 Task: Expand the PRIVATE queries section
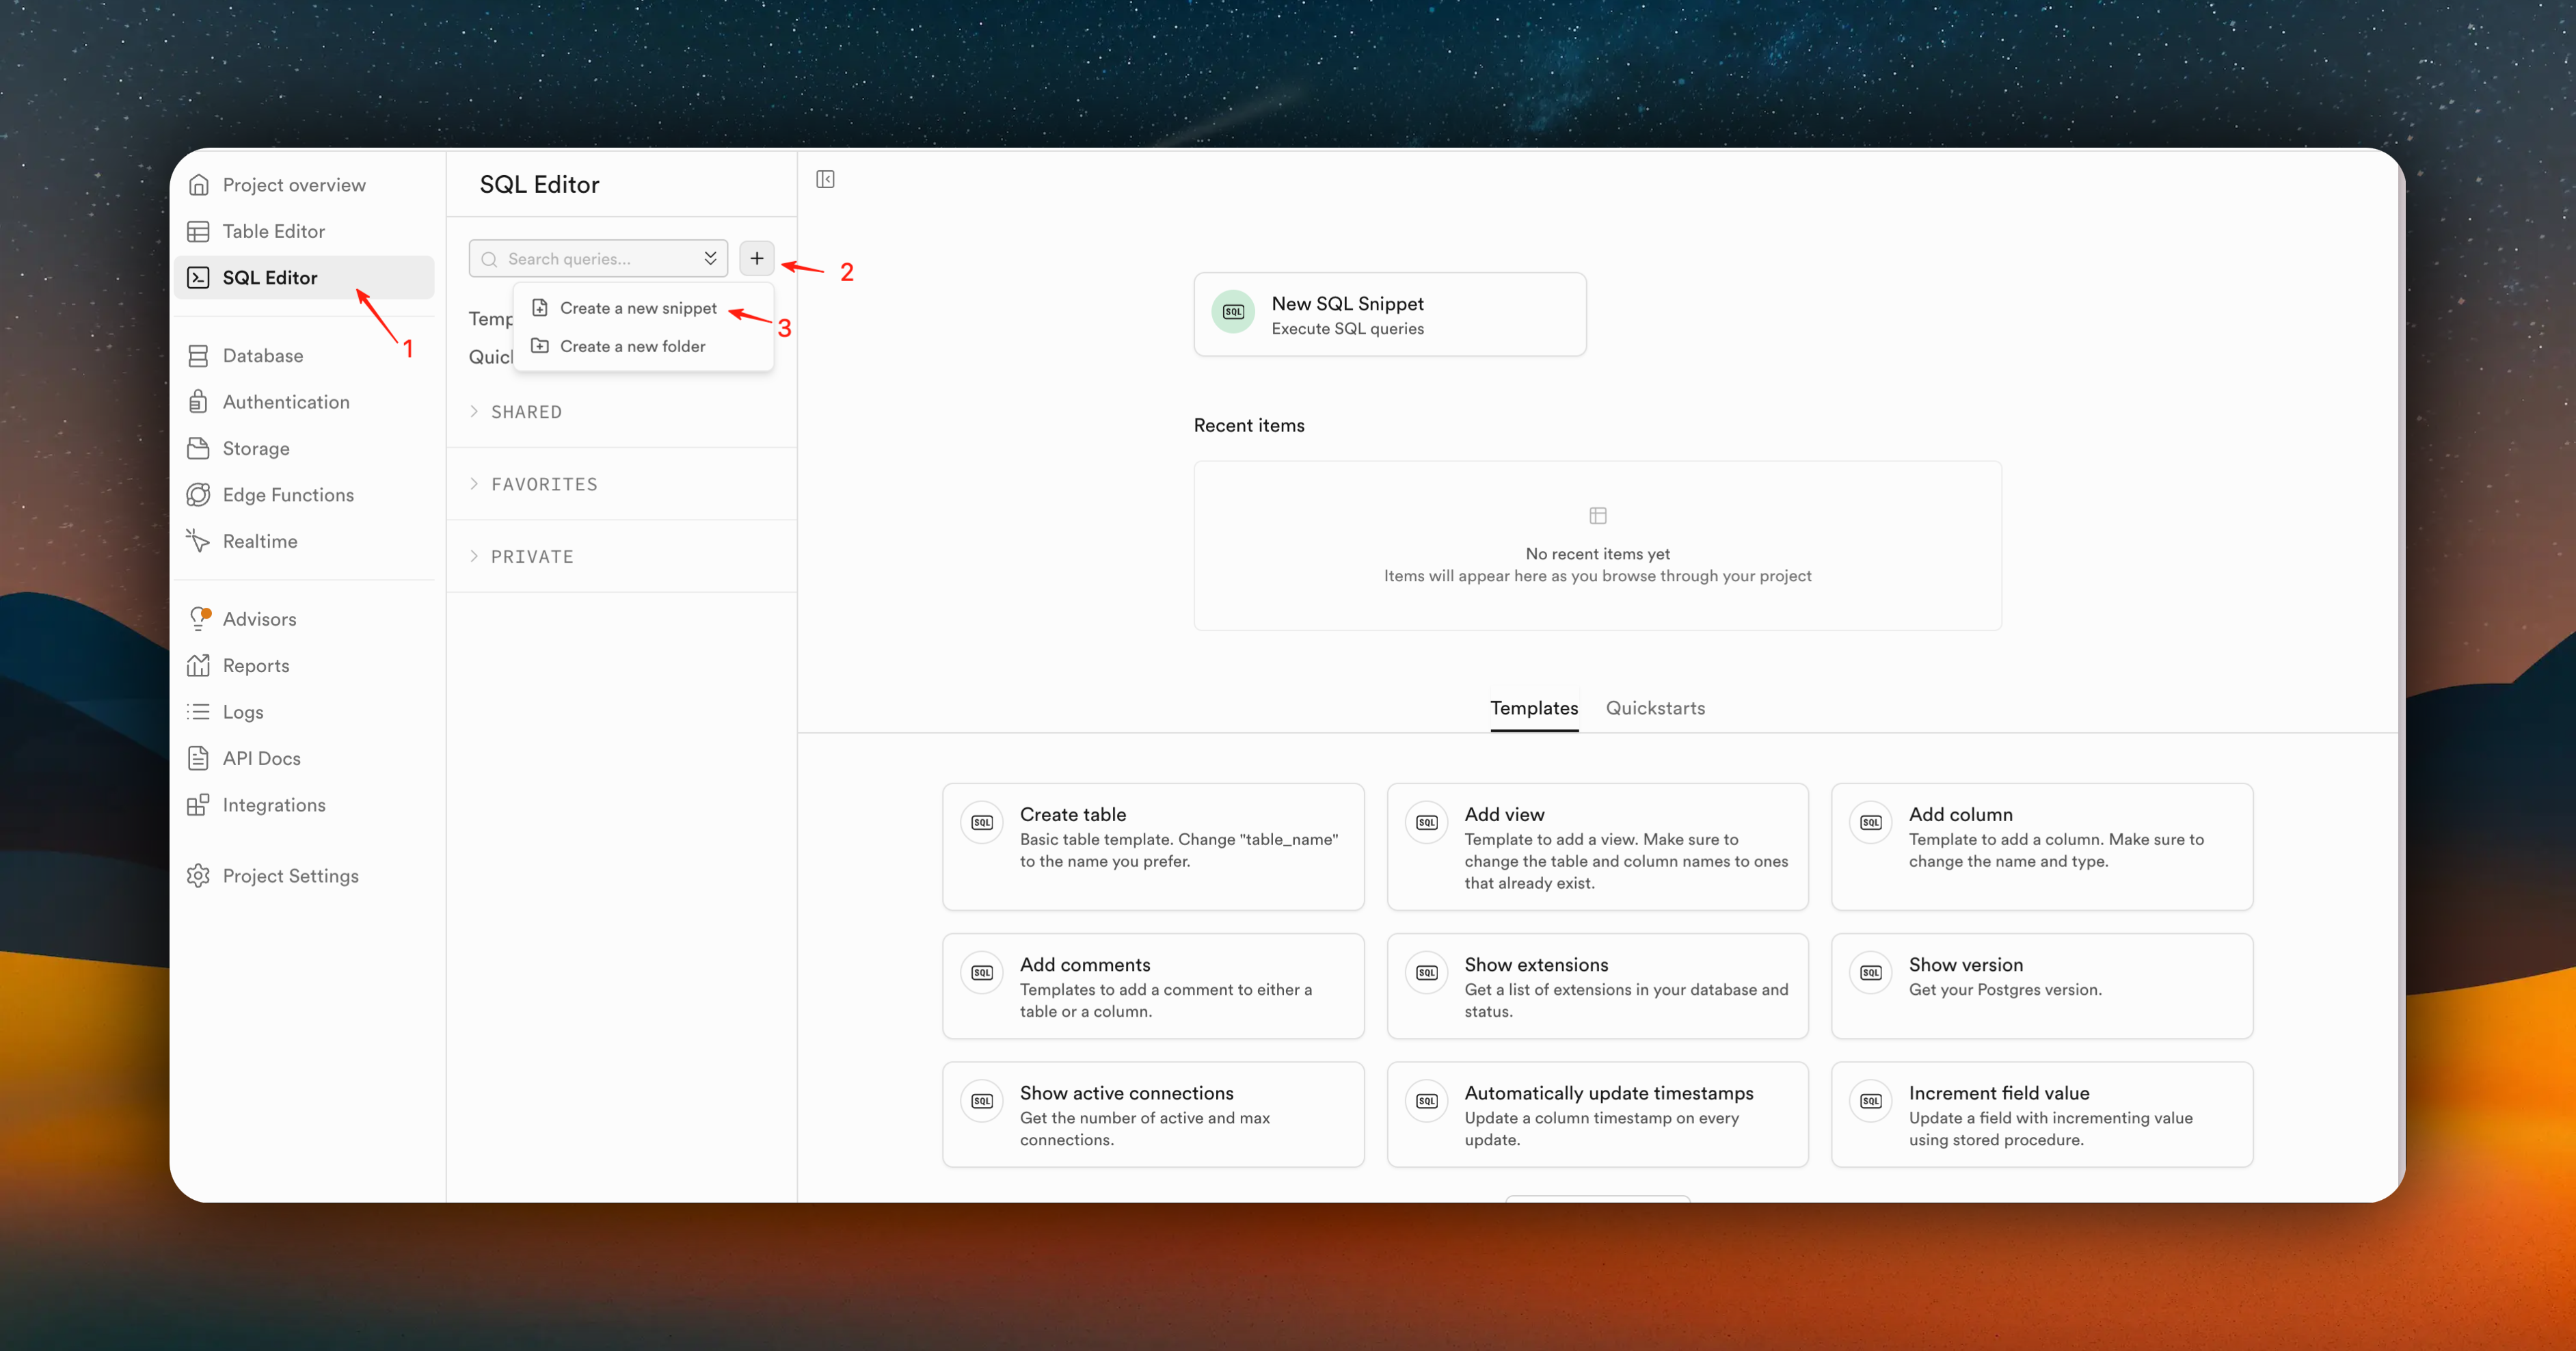pyautogui.click(x=531, y=556)
